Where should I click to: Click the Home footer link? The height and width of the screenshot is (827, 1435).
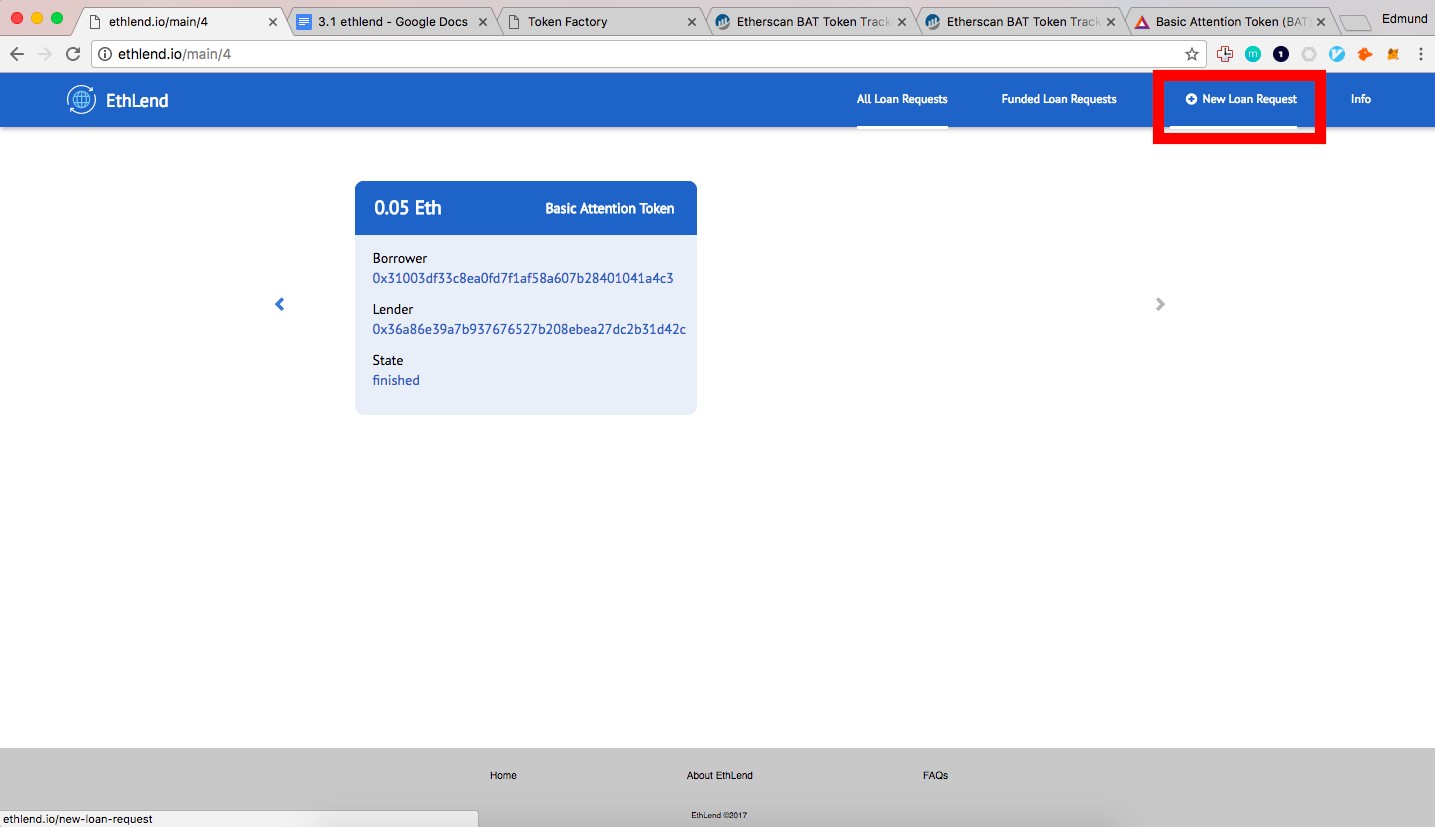click(503, 775)
